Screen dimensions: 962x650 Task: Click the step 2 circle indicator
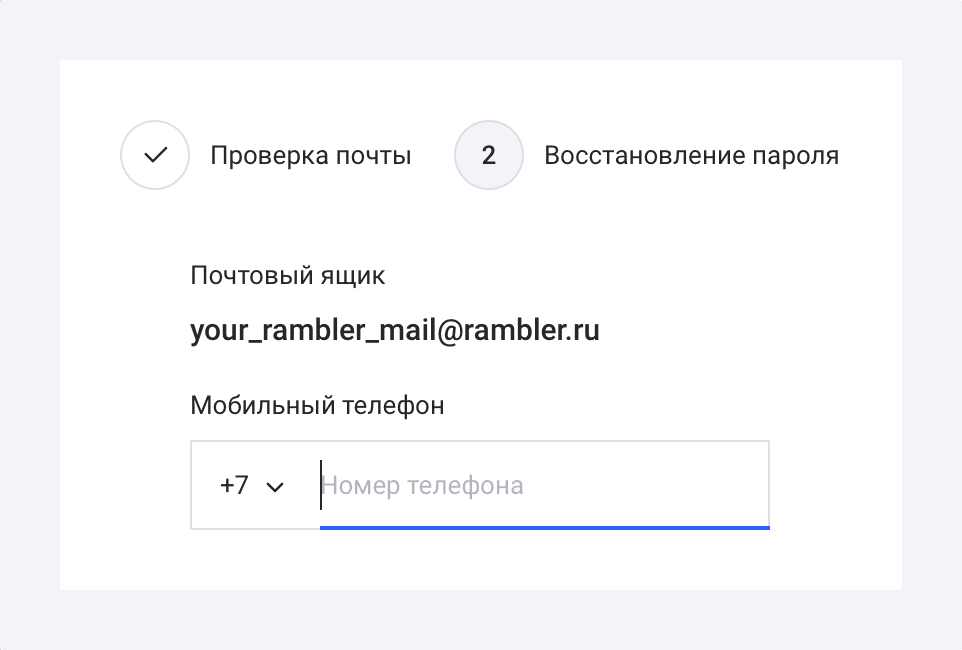488,155
